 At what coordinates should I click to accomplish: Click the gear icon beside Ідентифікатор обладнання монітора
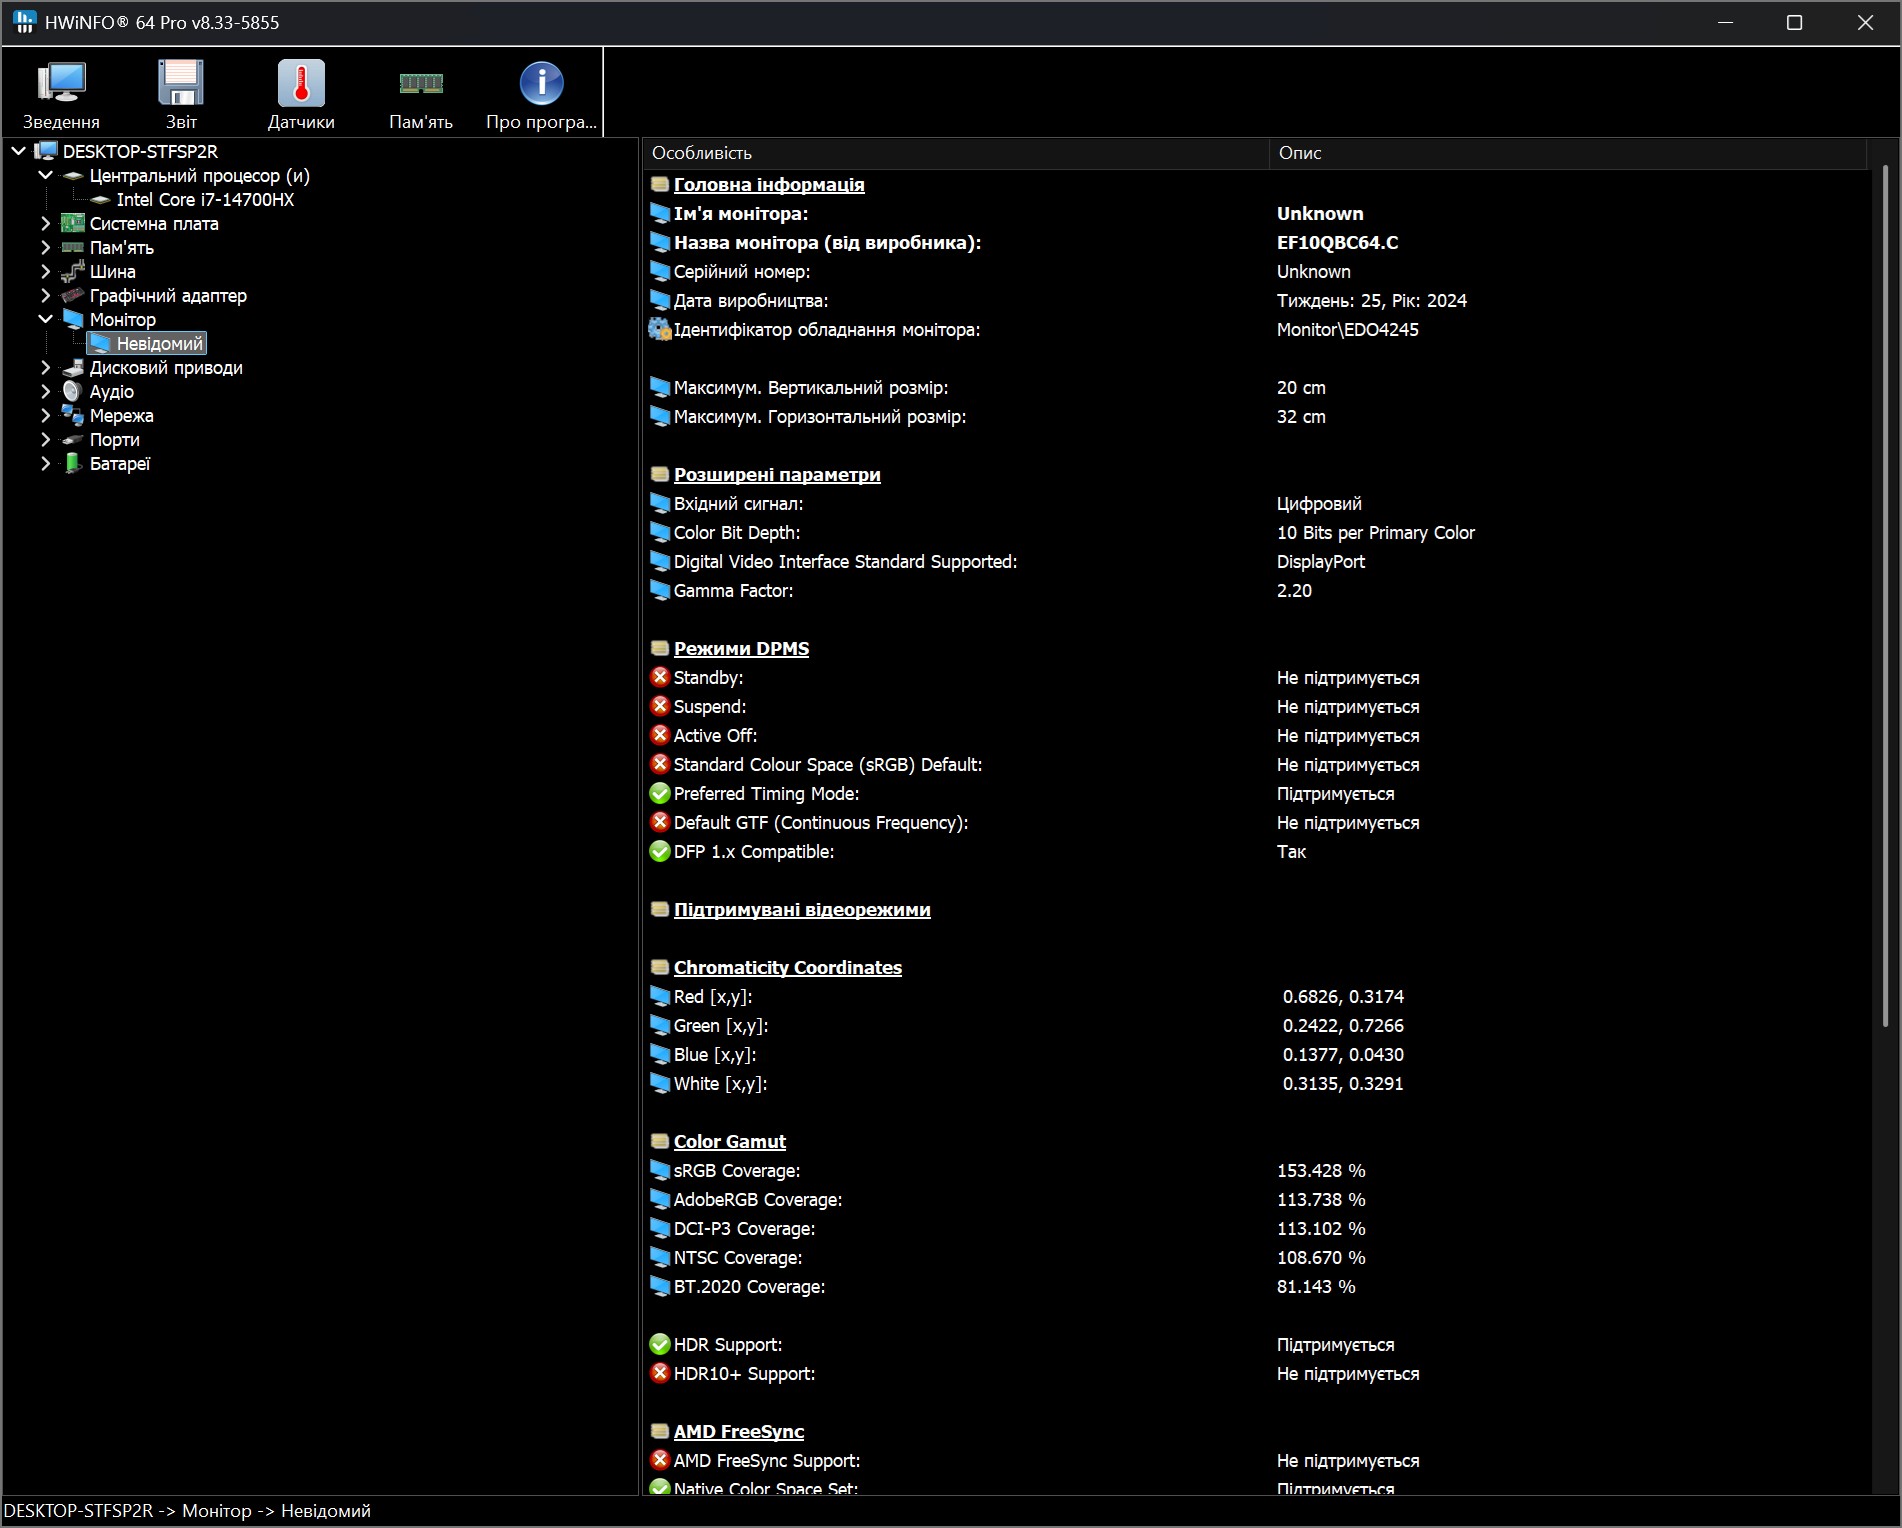pyautogui.click(x=660, y=329)
